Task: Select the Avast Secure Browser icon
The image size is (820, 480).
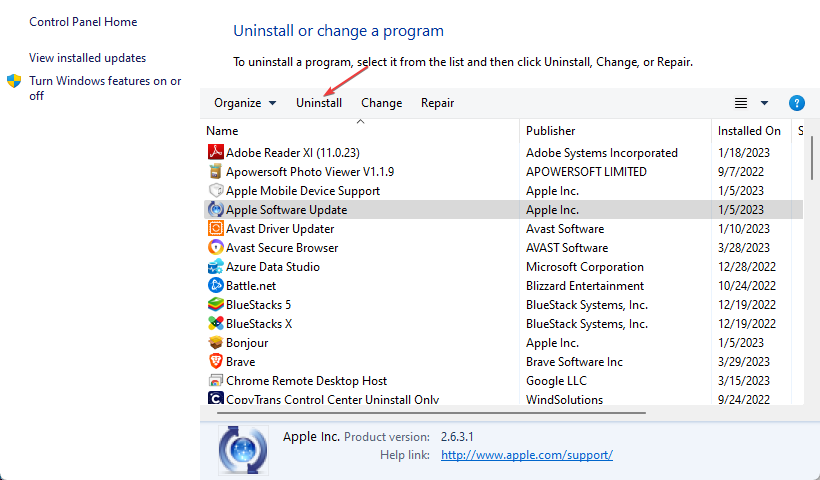Action: pos(215,248)
